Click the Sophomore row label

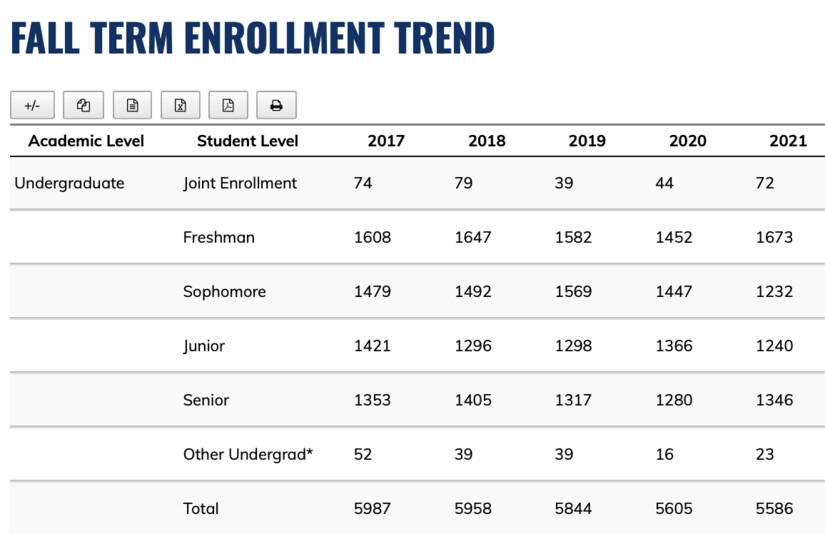point(224,292)
